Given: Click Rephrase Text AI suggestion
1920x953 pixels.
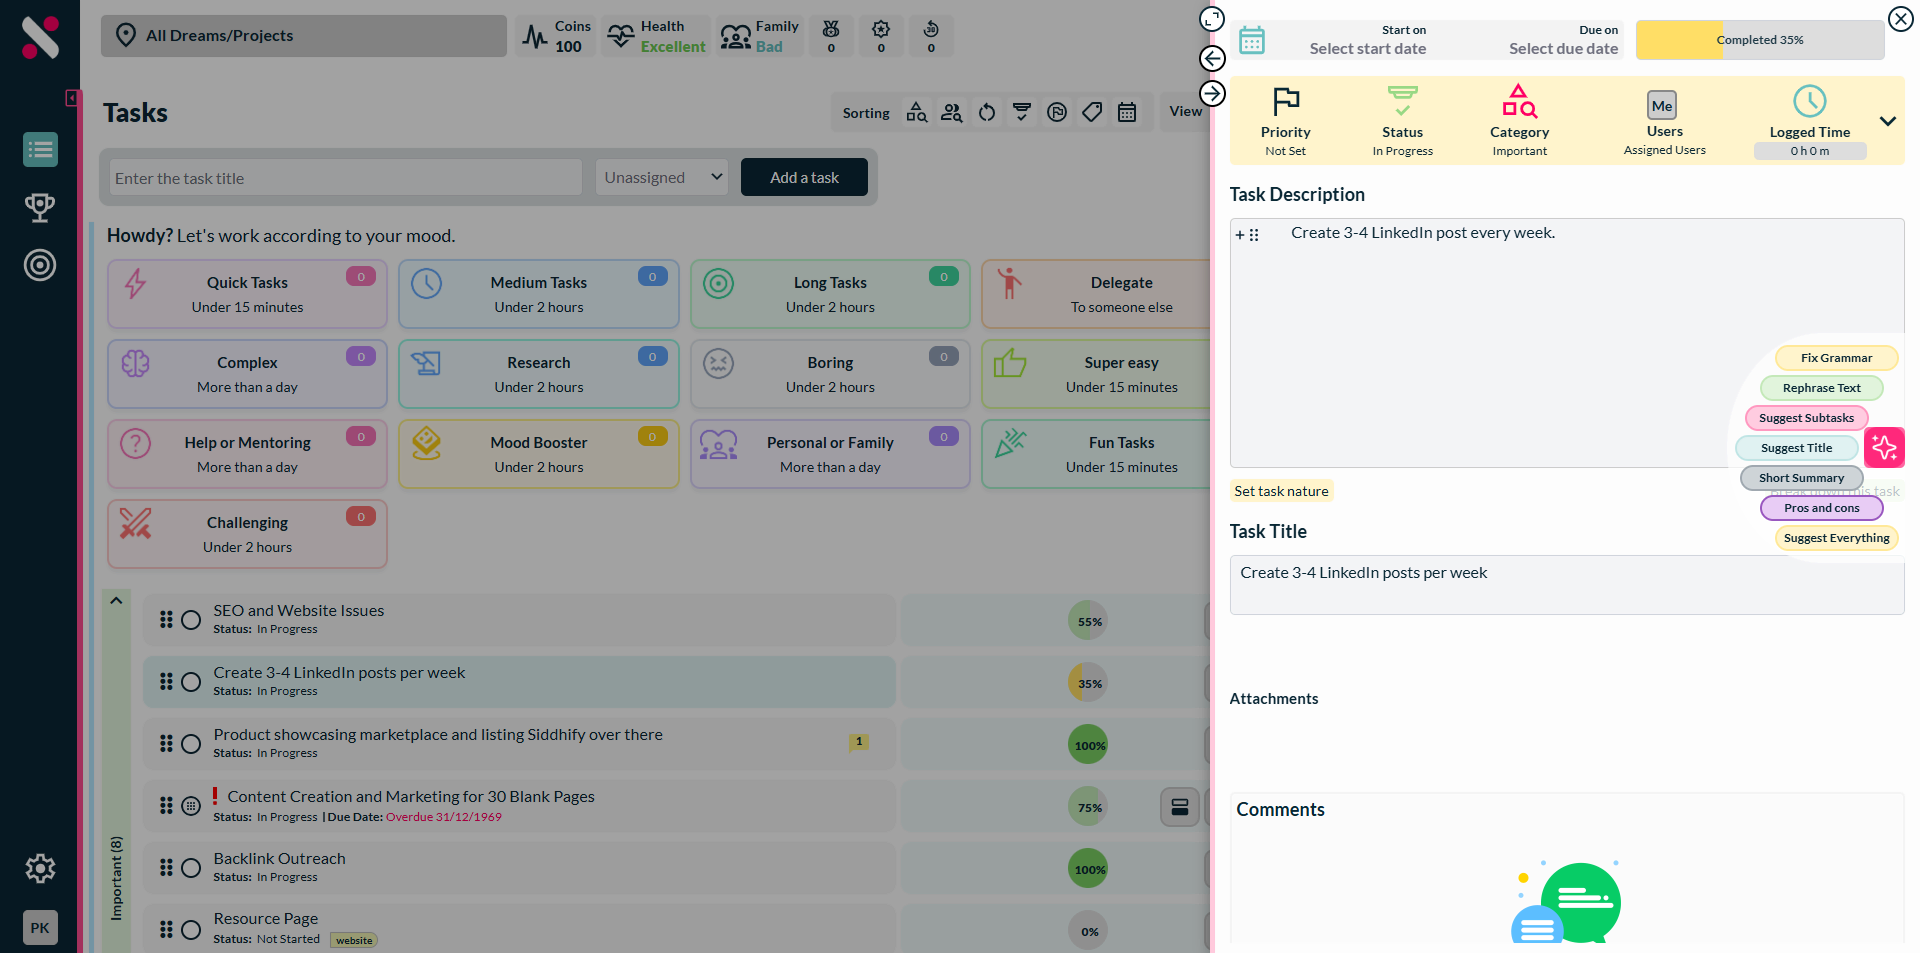Looking at the screenshot, I should point(1821,388).
